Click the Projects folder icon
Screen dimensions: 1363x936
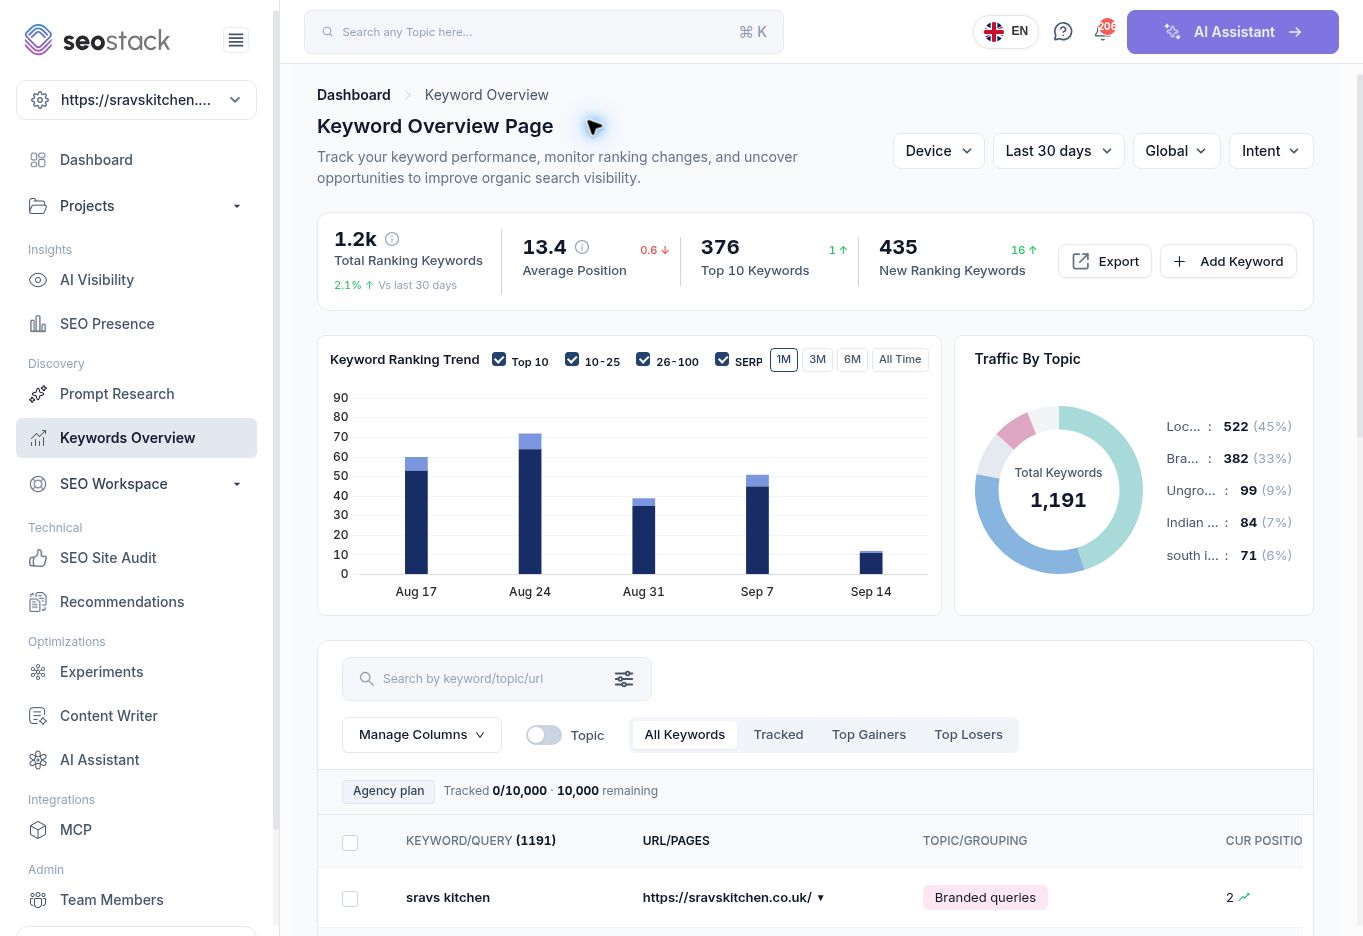pos(38,206)
